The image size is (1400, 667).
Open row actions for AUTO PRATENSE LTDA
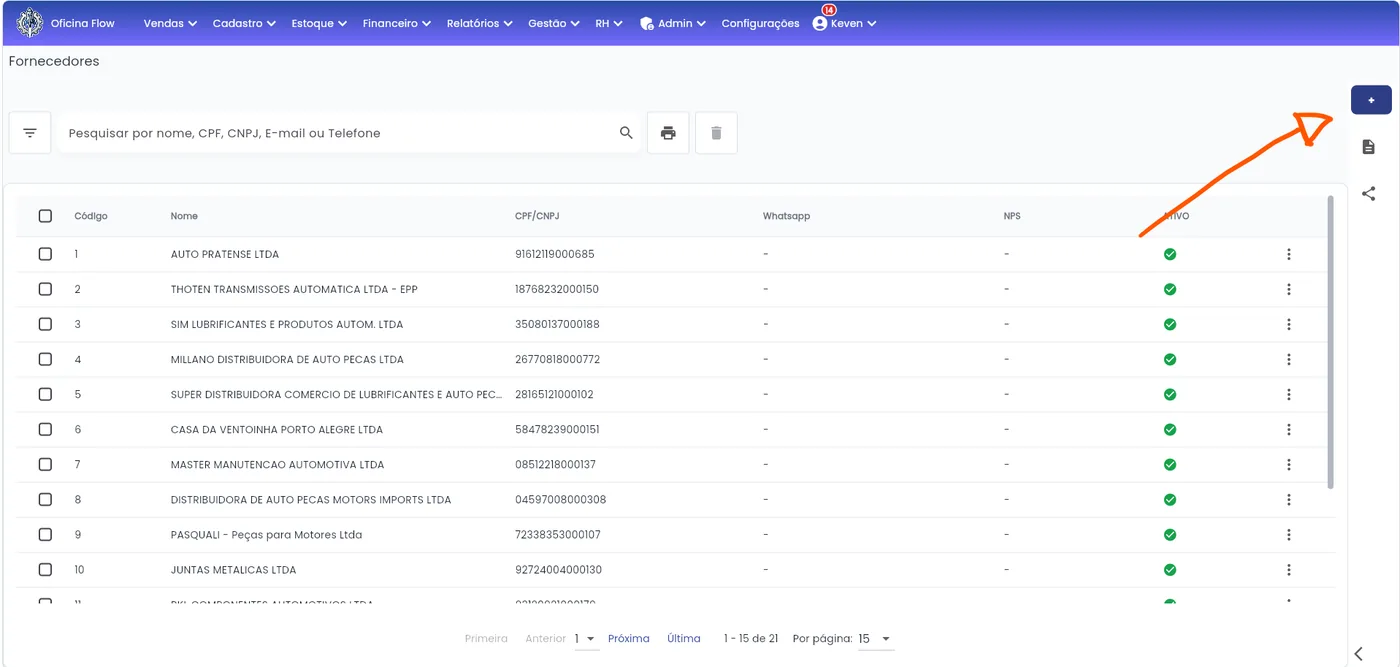coord(1289,254)
